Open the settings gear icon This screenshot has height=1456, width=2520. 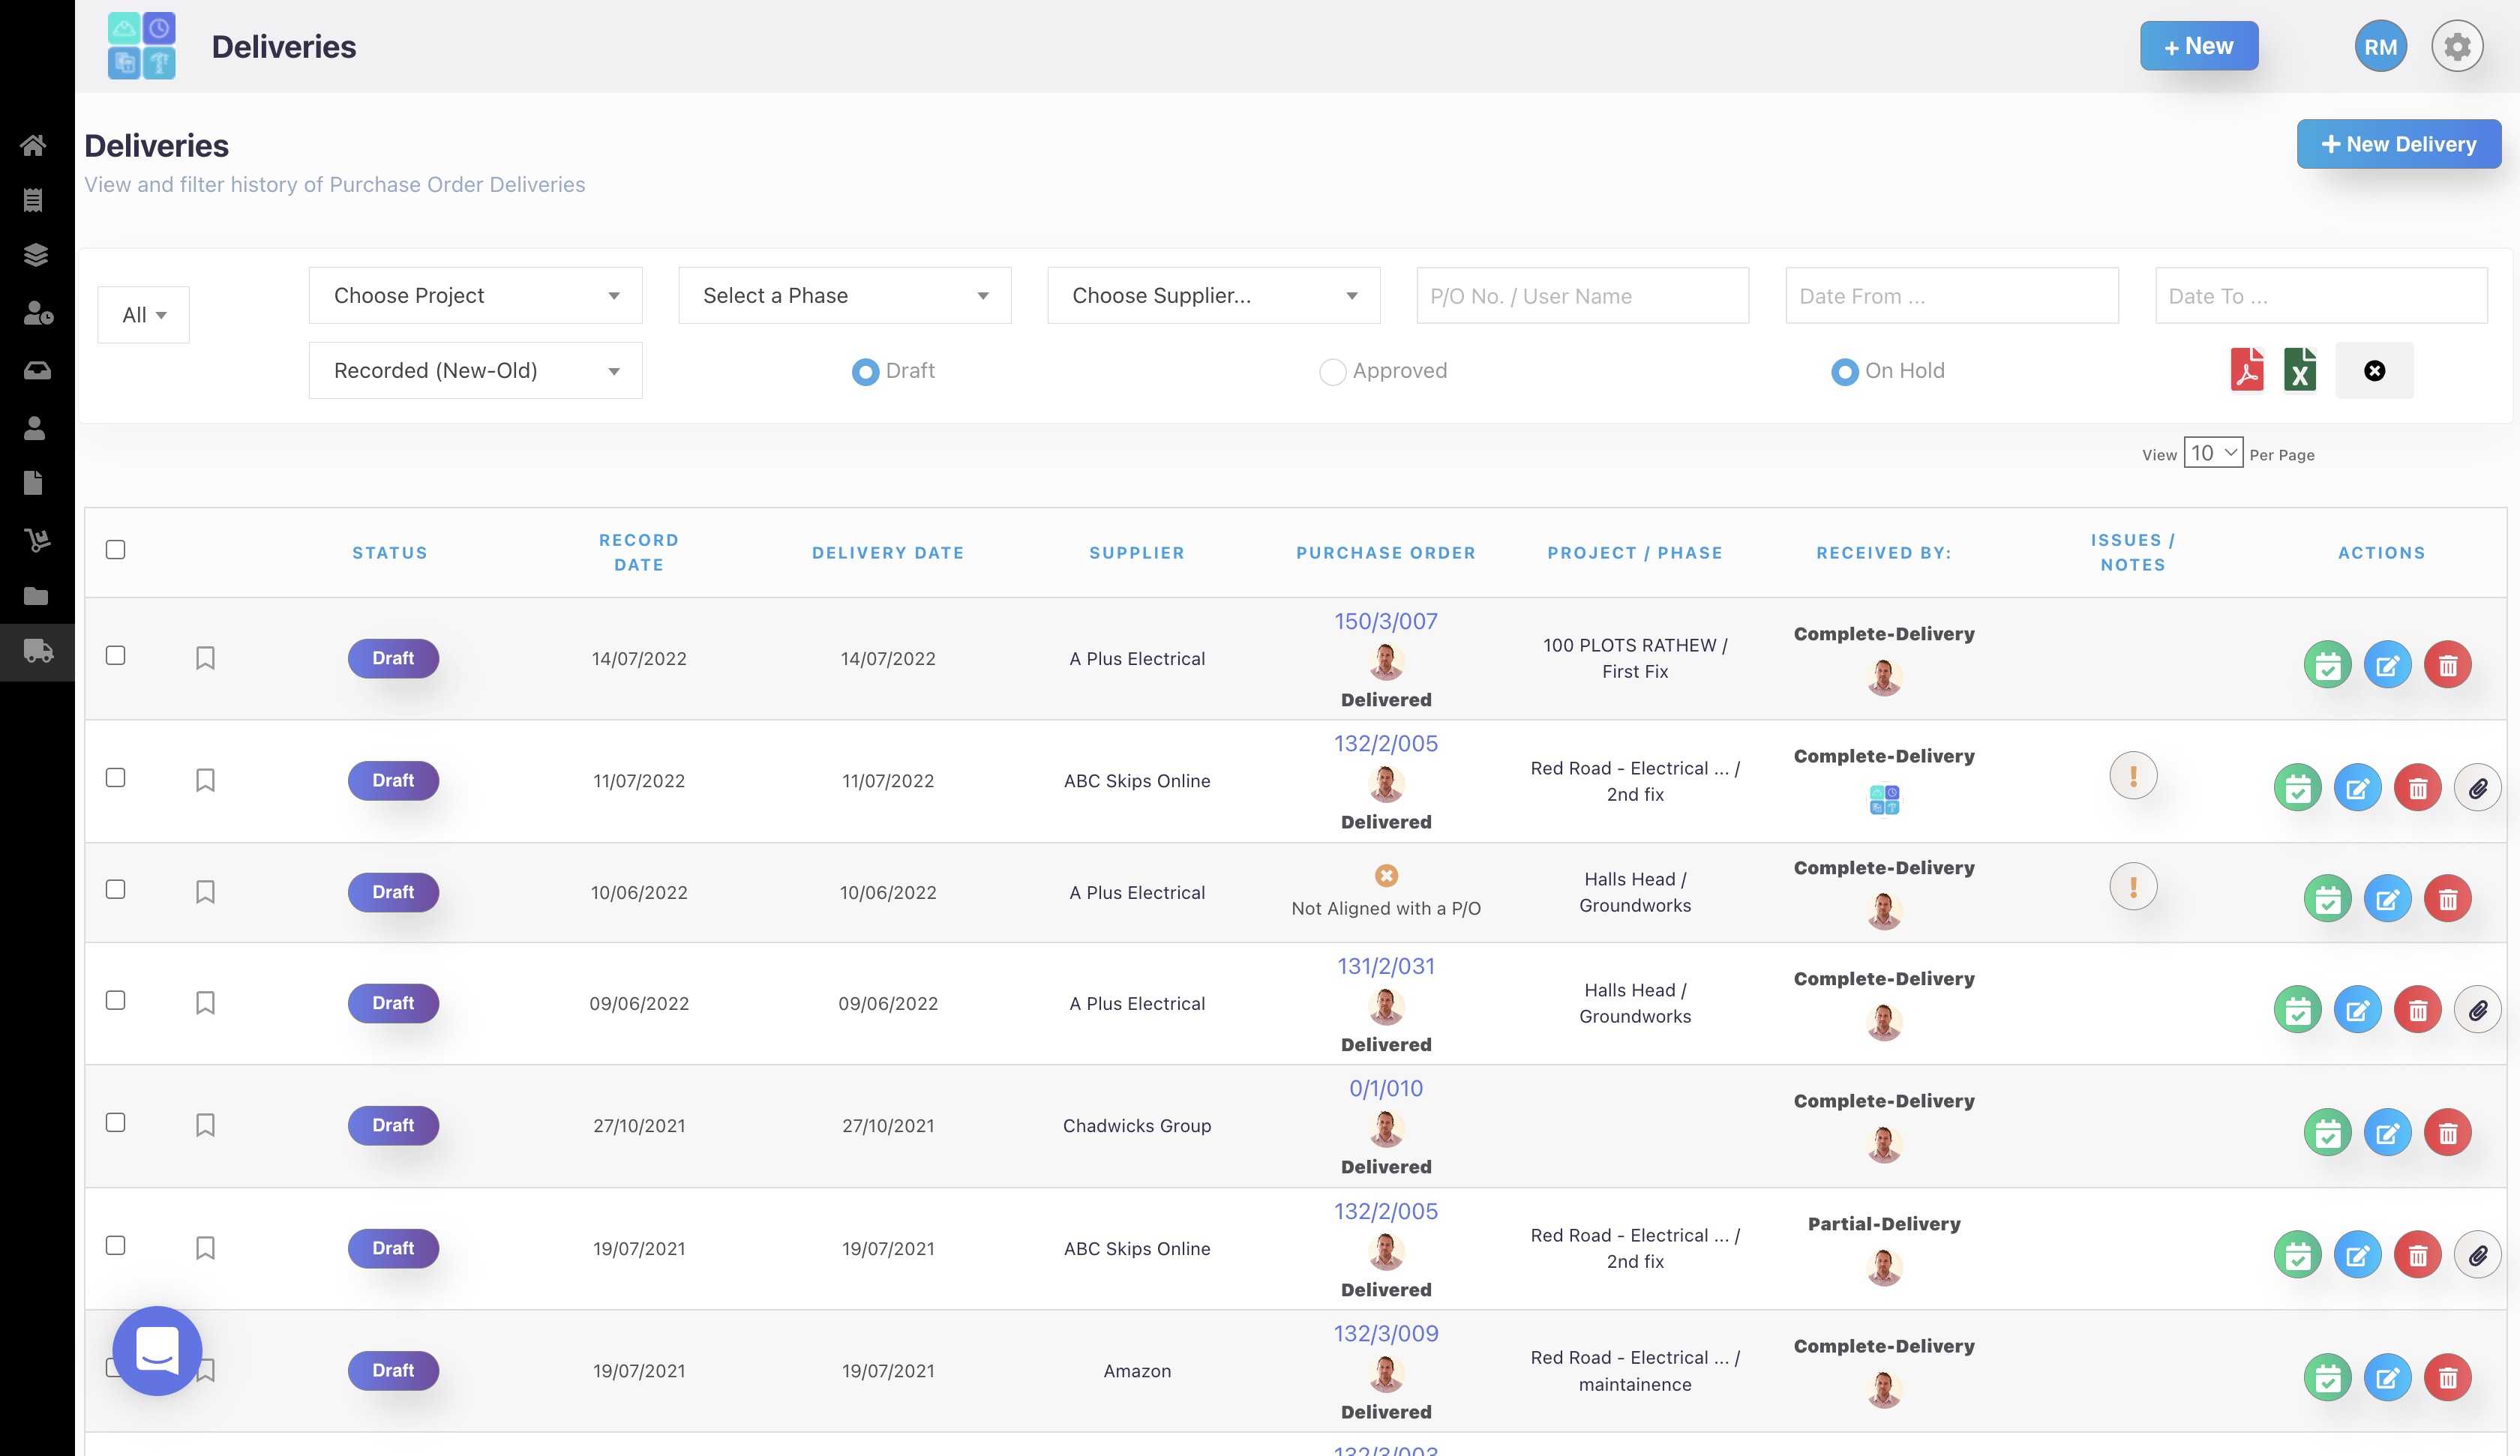click(2457, 46)
